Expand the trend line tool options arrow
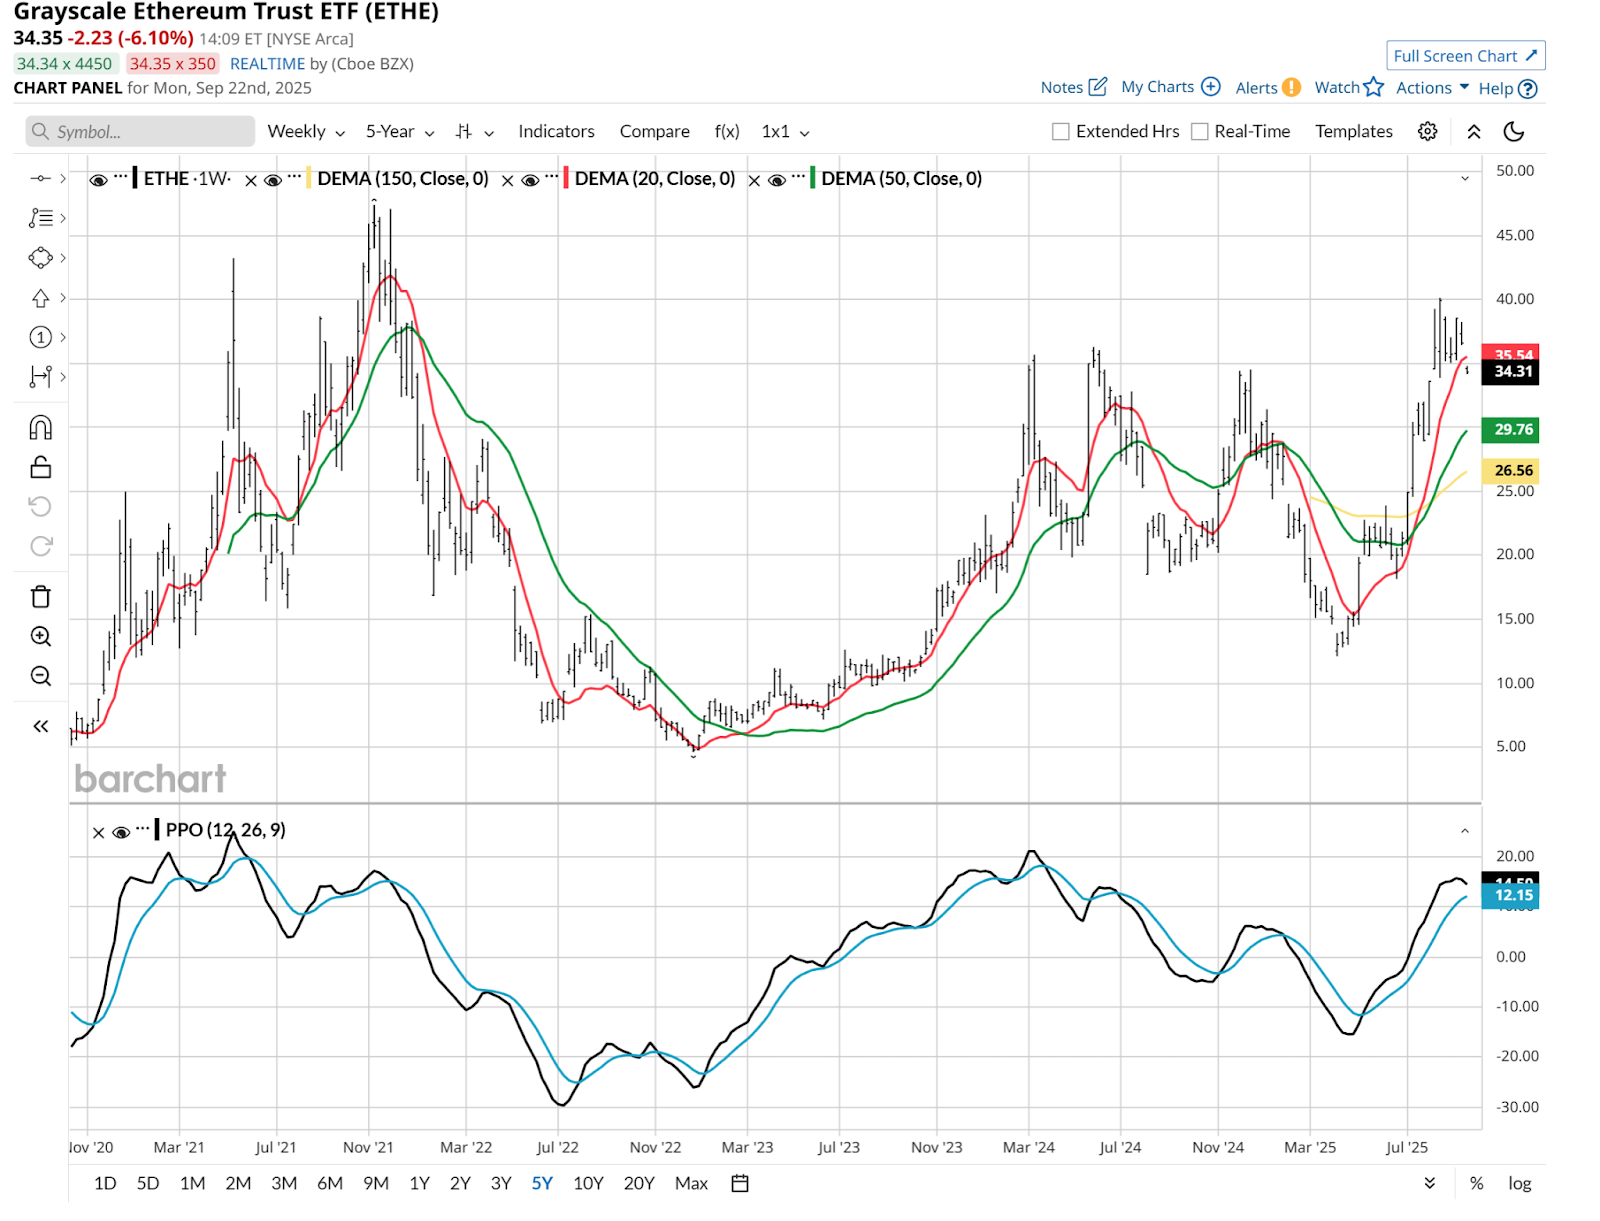The image size is (1600, 1221). point(63,178)
